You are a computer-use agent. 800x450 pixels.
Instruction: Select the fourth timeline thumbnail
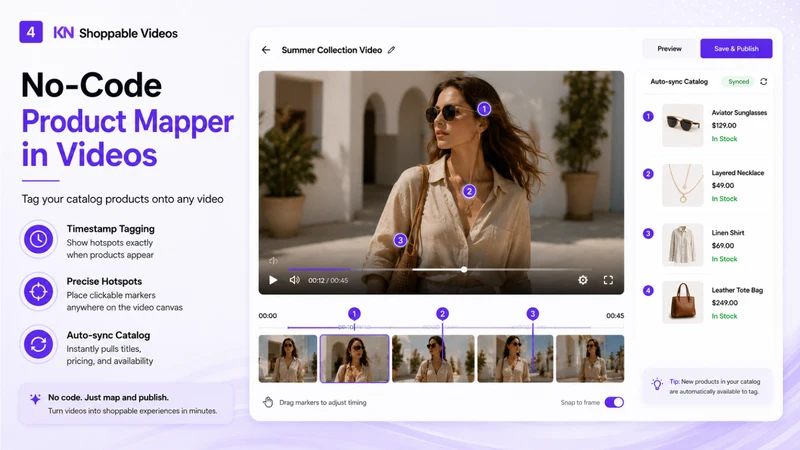click(515, 359)
